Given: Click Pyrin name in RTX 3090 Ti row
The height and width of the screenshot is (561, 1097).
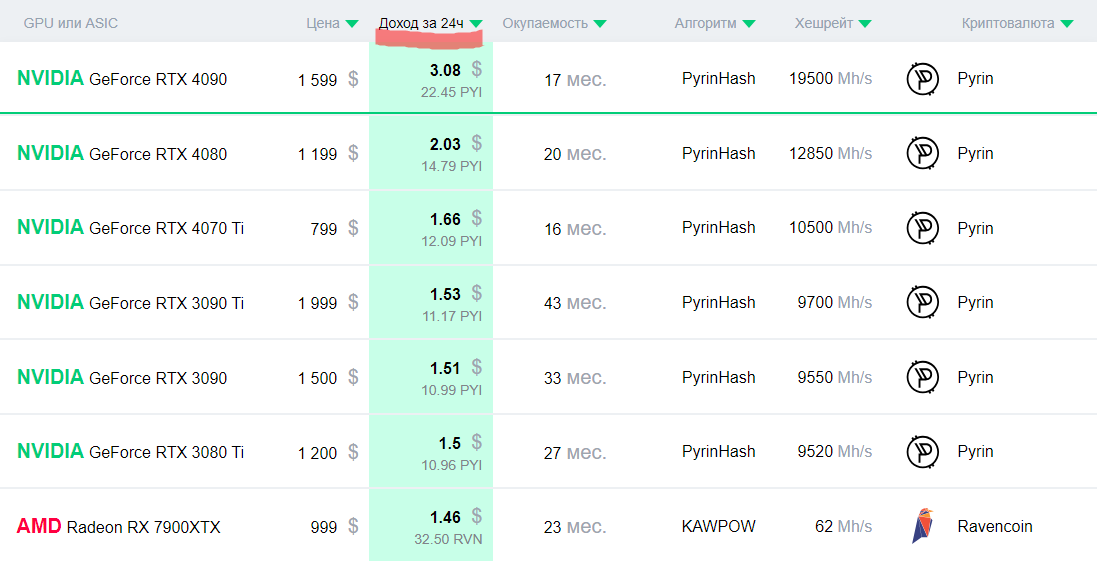Looking at the screenshot, I should 975,302.
